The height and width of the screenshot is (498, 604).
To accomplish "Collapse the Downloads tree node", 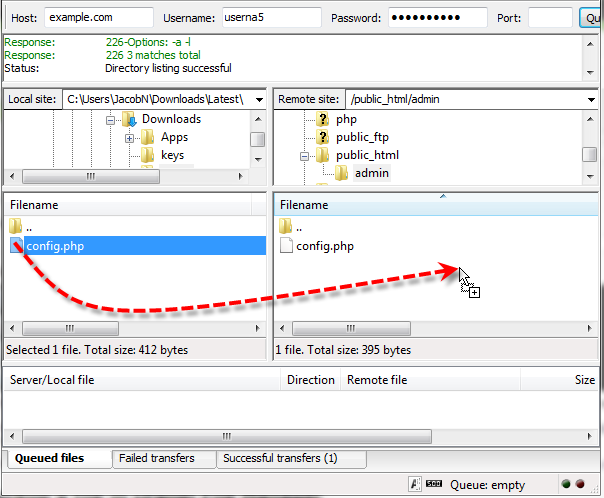I will pyautogui.click(x=111, y=121).
